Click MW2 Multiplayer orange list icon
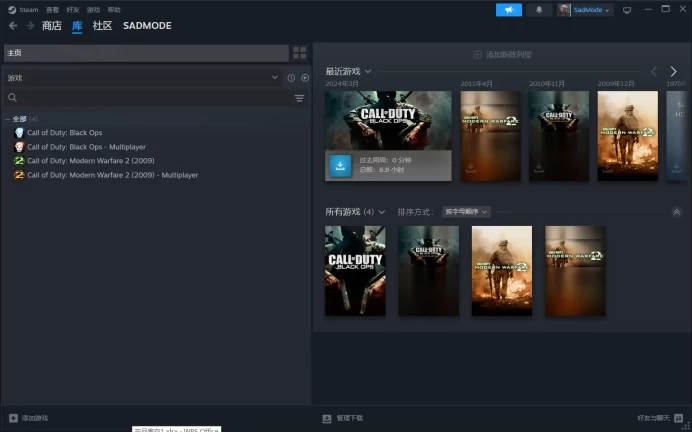This screenshot has width=692, height=432. pyautogui.click(x=19, y=175)
